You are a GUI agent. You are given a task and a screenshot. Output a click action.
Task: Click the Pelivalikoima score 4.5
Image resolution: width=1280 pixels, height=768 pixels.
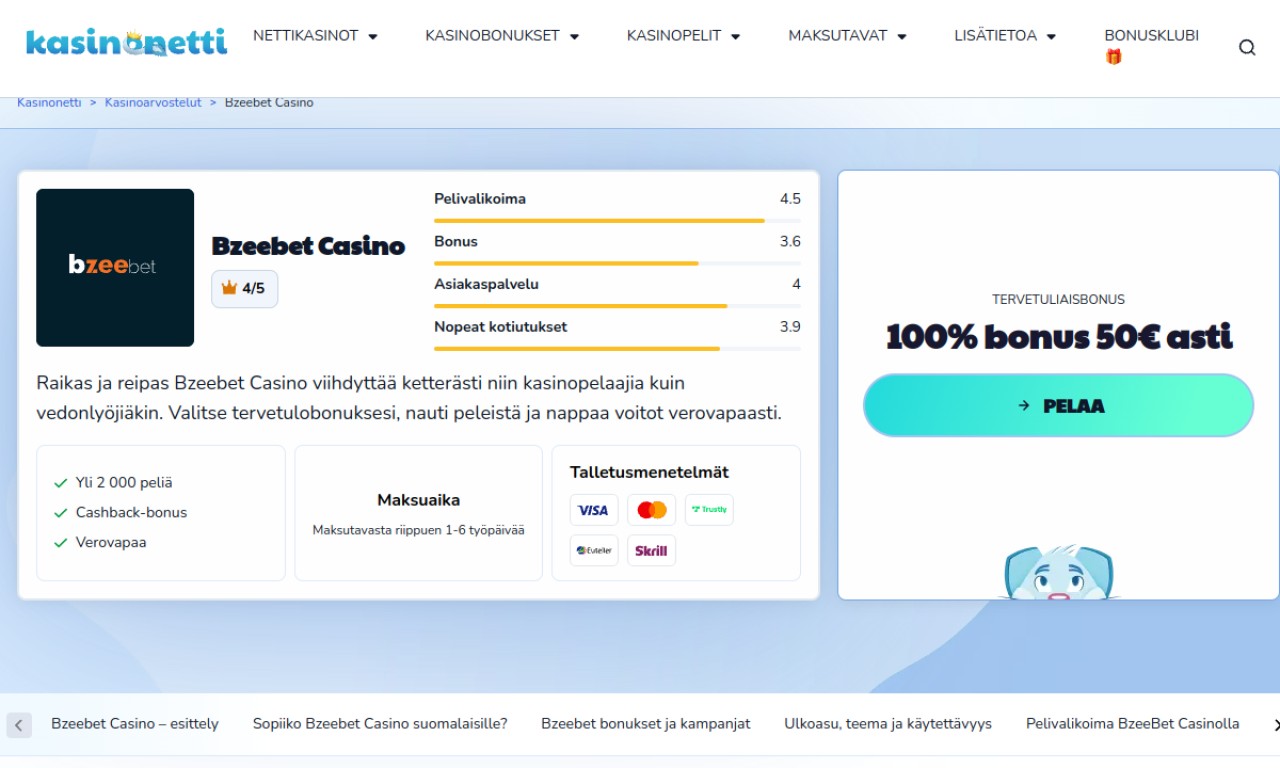[790, 199]
